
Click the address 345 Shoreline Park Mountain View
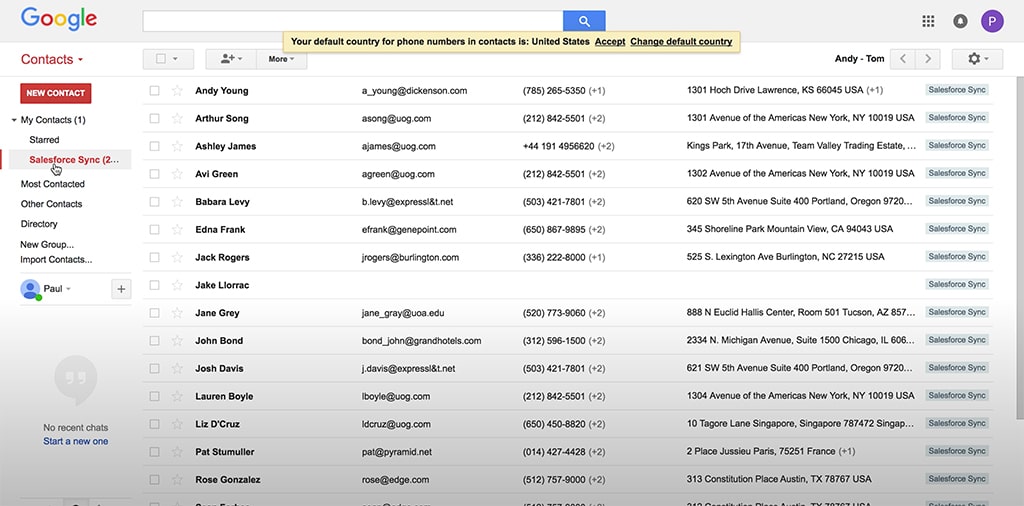pos(790,229)
